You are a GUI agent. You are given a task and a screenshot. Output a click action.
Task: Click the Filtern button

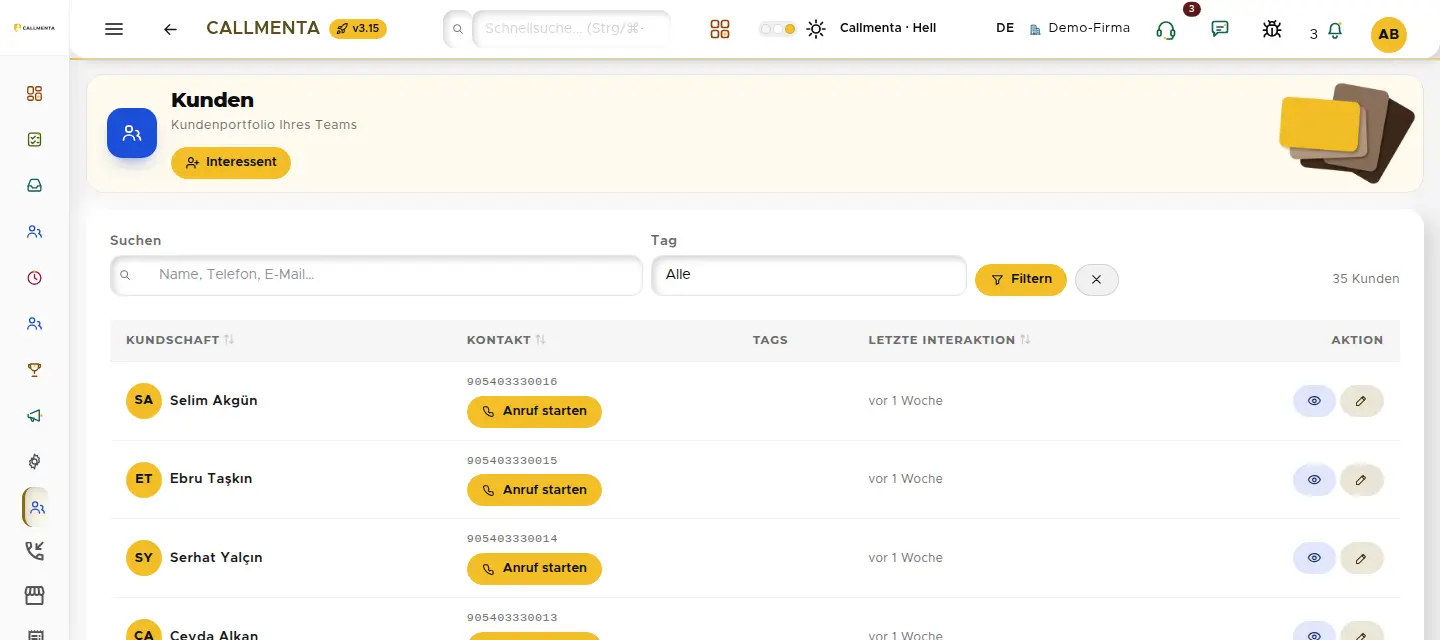pyautogui.click(x=1021, y=280)
